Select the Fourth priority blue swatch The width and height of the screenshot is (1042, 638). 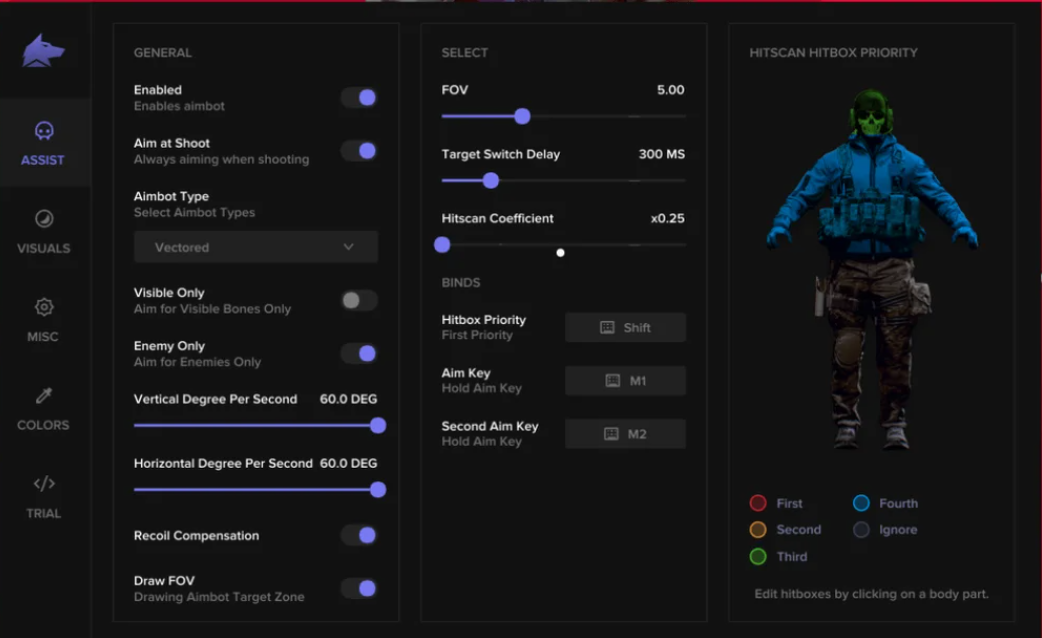tap(861, 503)
